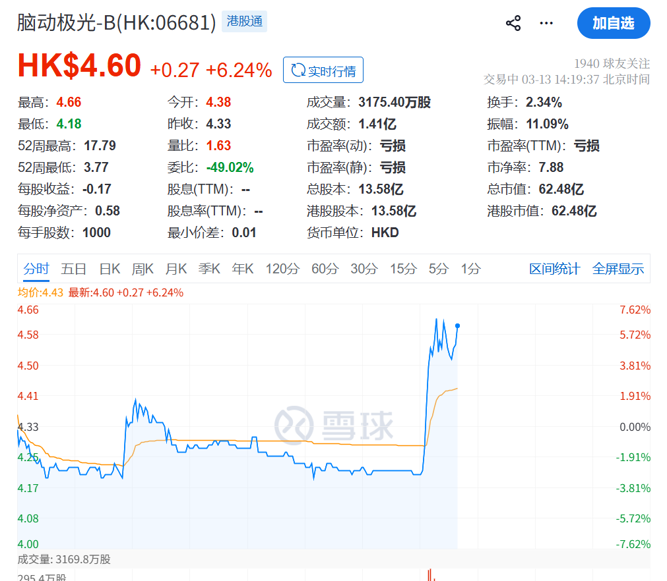Image resolution: width=667 pixels, height=581 pixels.
Task: Click the 实时行情 refresh button
Action: click(x=323, y=70)
